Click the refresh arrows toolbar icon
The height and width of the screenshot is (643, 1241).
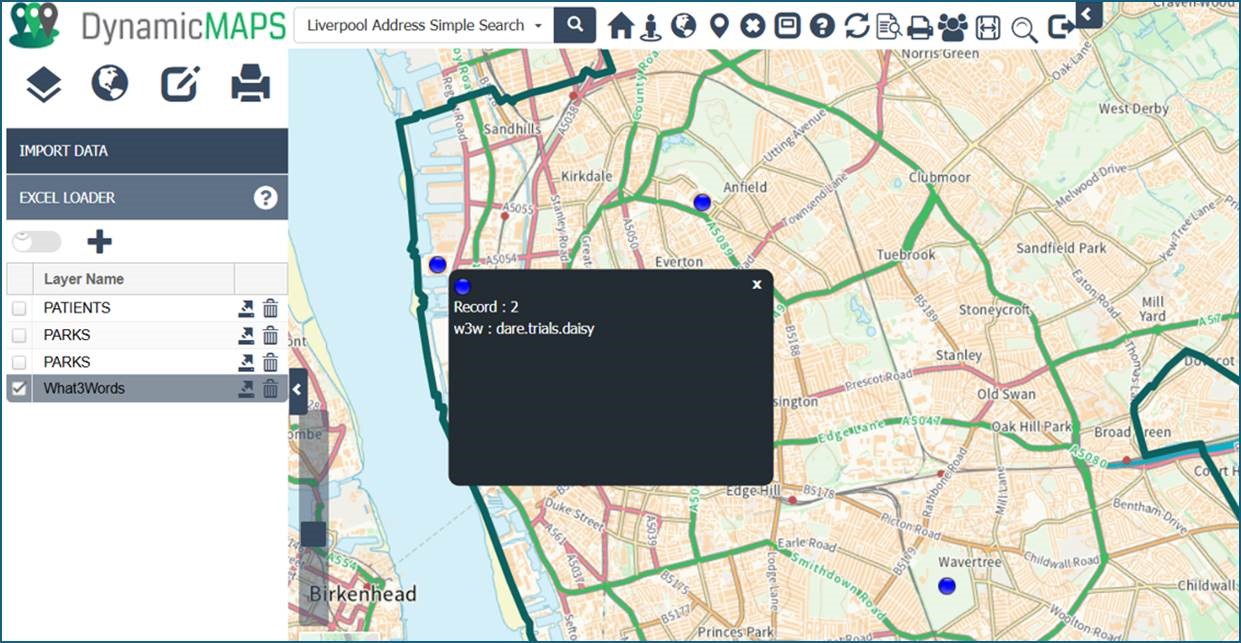(857, 26)
